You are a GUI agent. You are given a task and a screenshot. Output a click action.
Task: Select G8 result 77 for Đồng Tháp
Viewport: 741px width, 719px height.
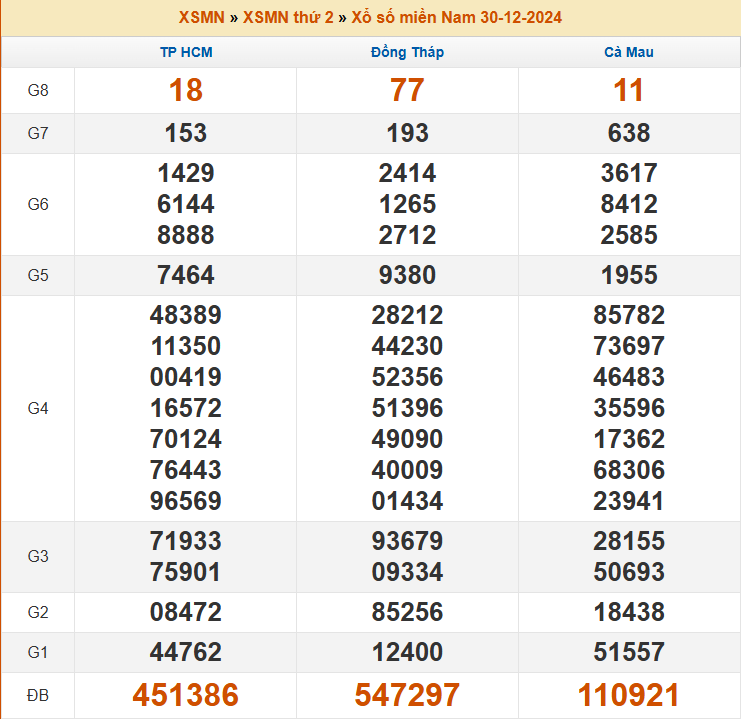(407, 90)
